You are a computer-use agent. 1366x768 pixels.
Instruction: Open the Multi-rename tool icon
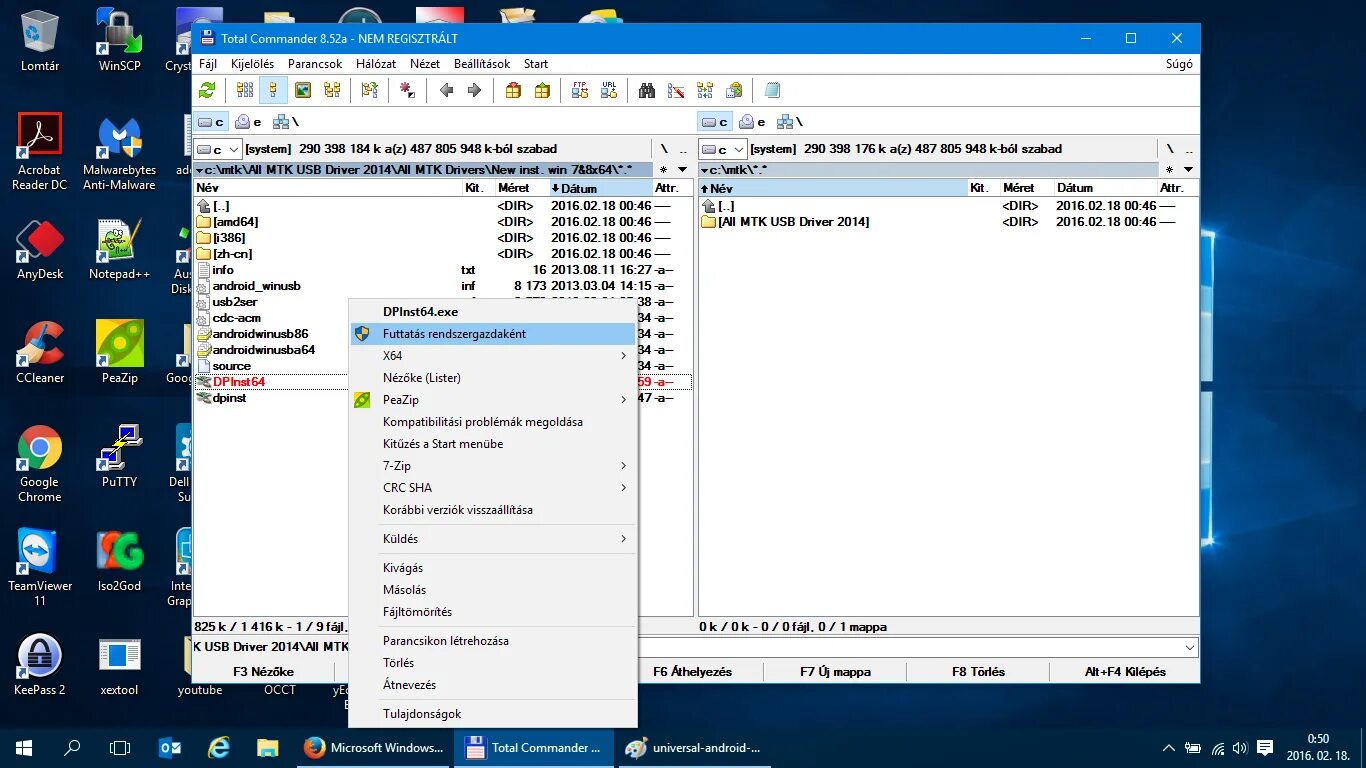[676, 90]
